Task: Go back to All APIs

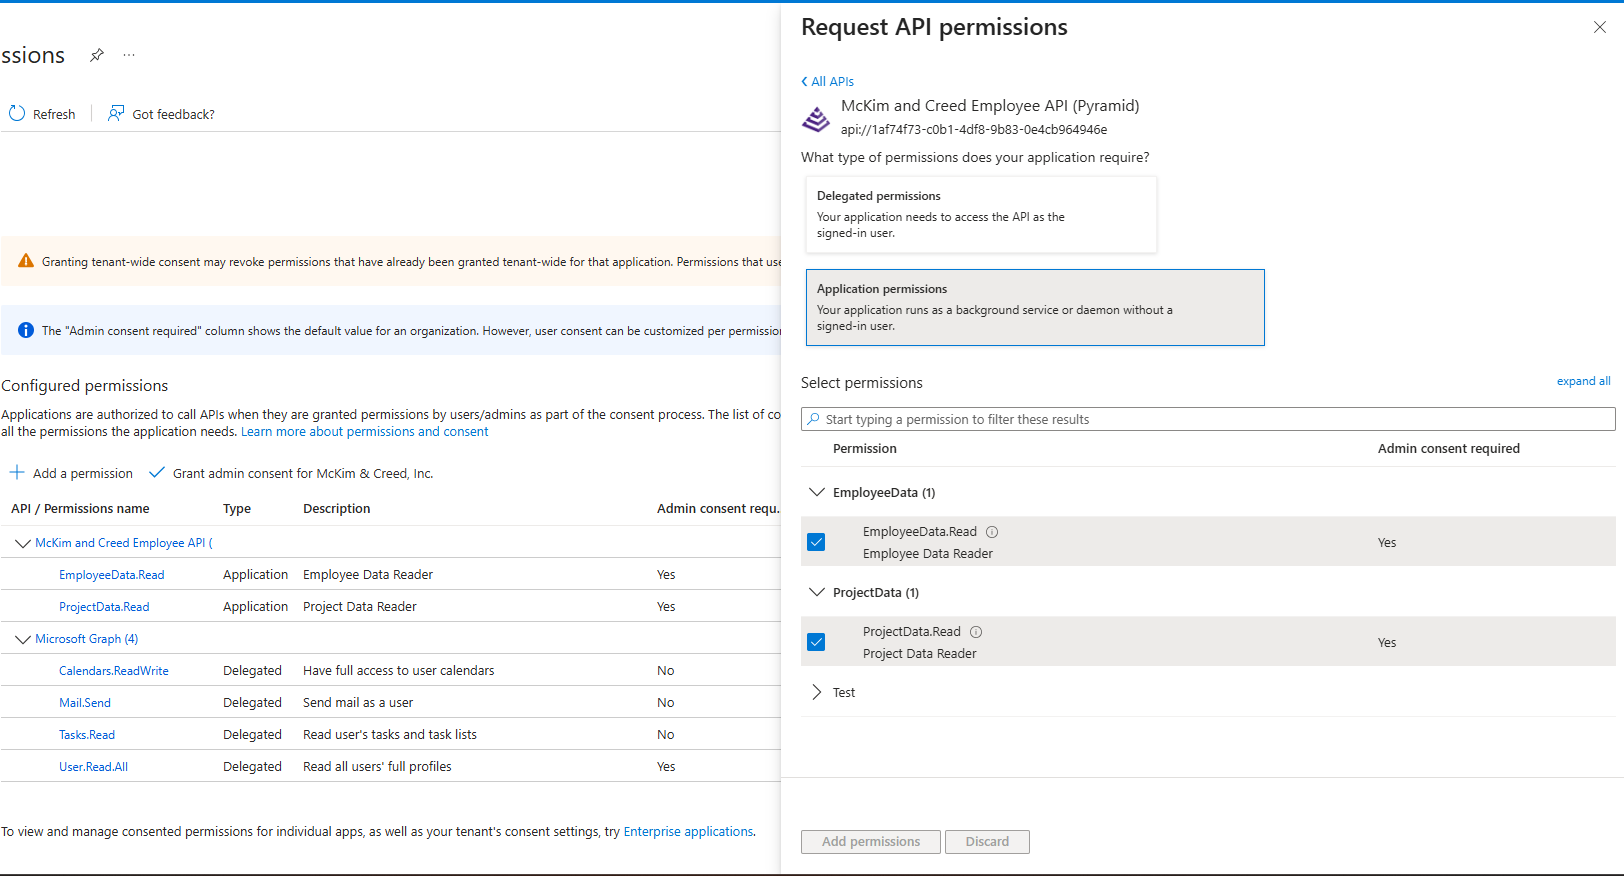Action: [x=828, y=81]
